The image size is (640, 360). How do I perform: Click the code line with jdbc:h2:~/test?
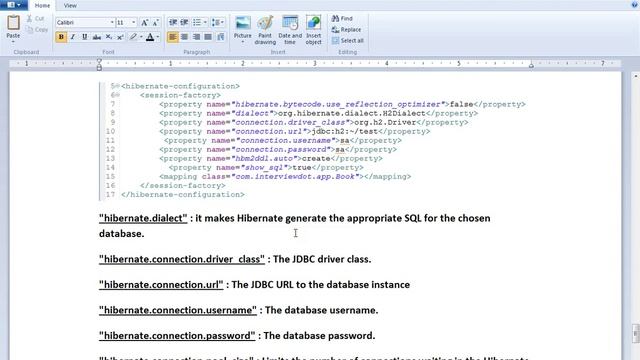coord(295,131)
